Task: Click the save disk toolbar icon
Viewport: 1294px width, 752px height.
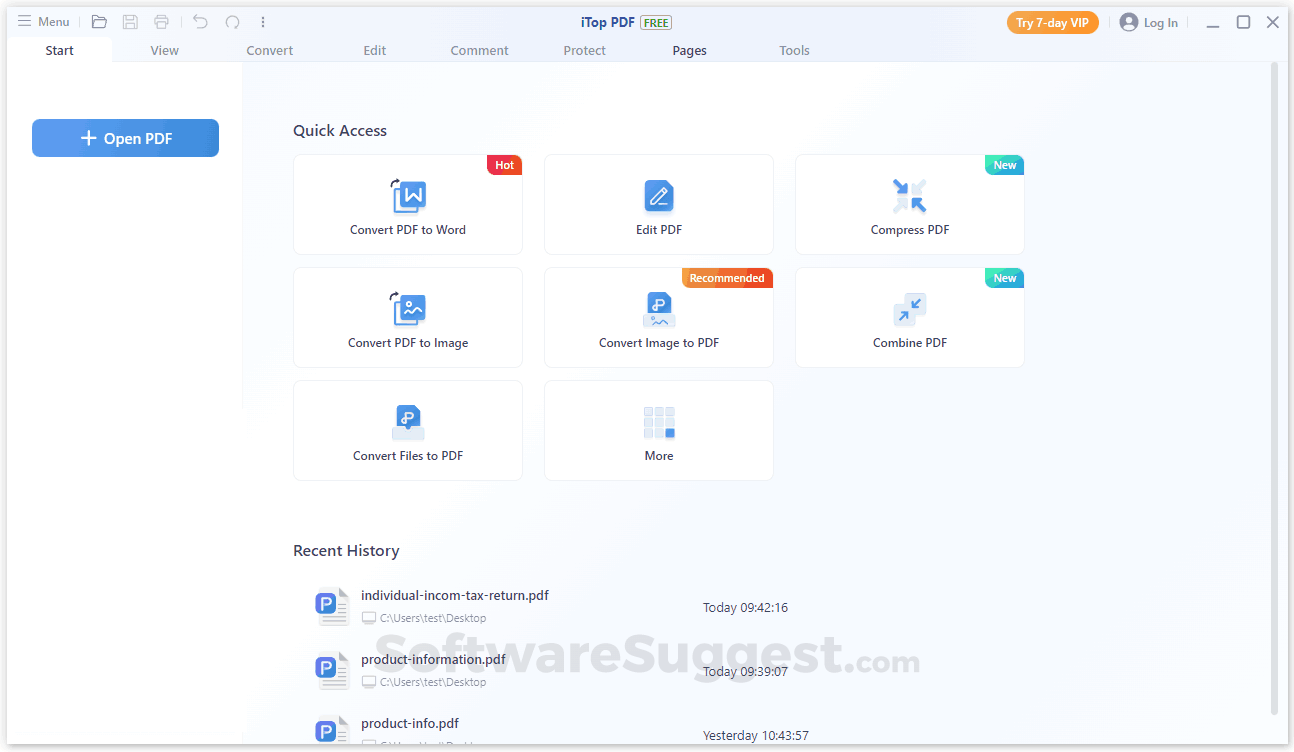Action: coord(130,22)
